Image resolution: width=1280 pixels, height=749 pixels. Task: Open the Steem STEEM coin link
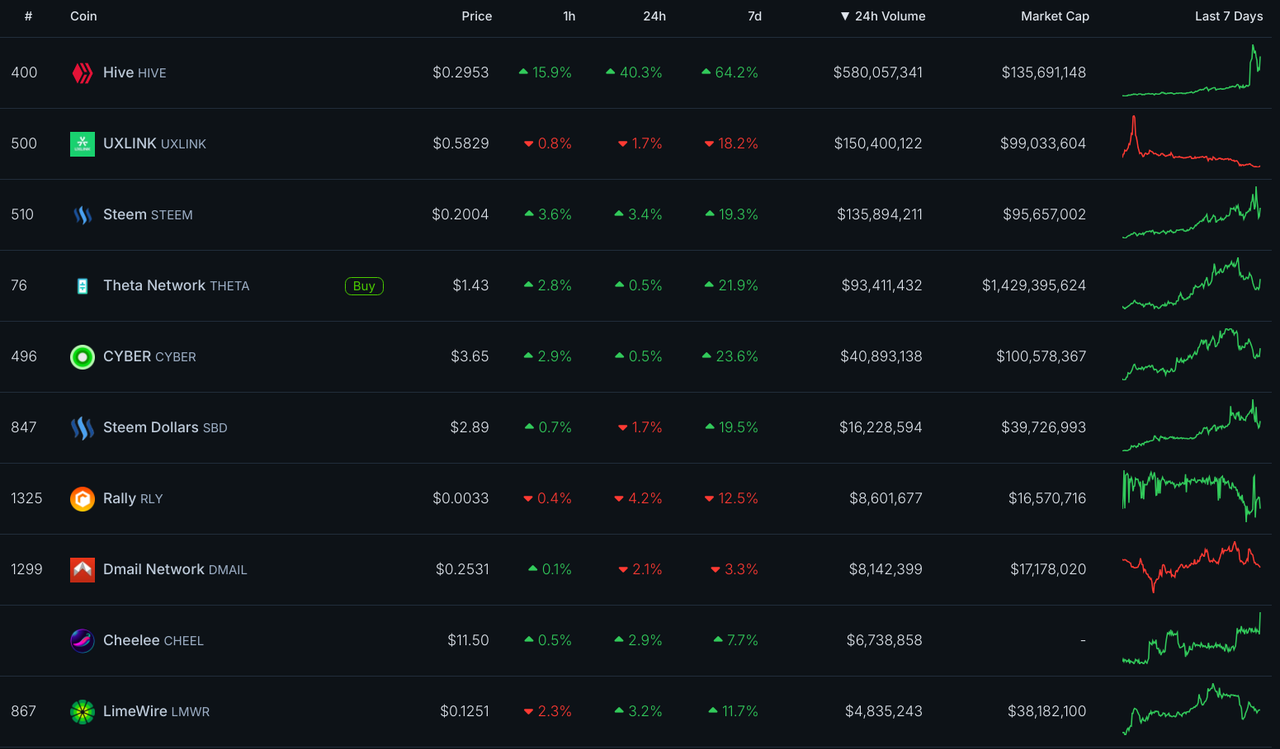point(148,215)
